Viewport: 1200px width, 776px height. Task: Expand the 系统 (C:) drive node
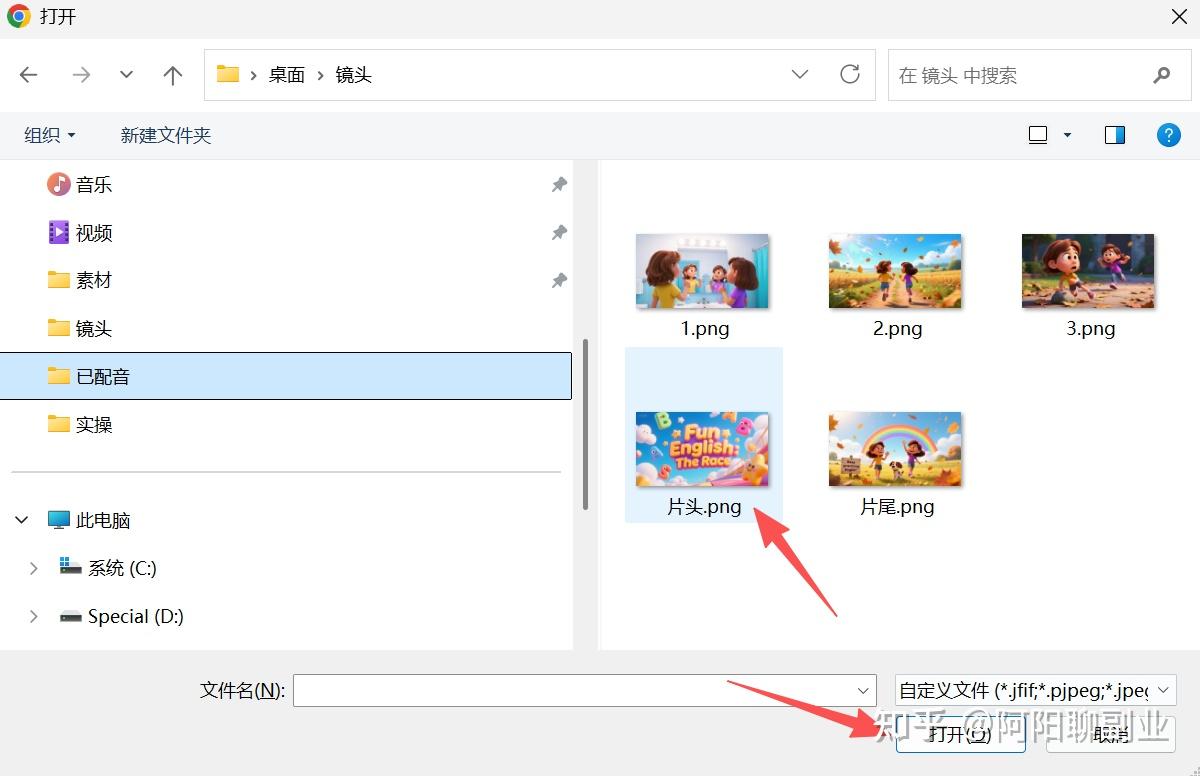coord(34,568)
